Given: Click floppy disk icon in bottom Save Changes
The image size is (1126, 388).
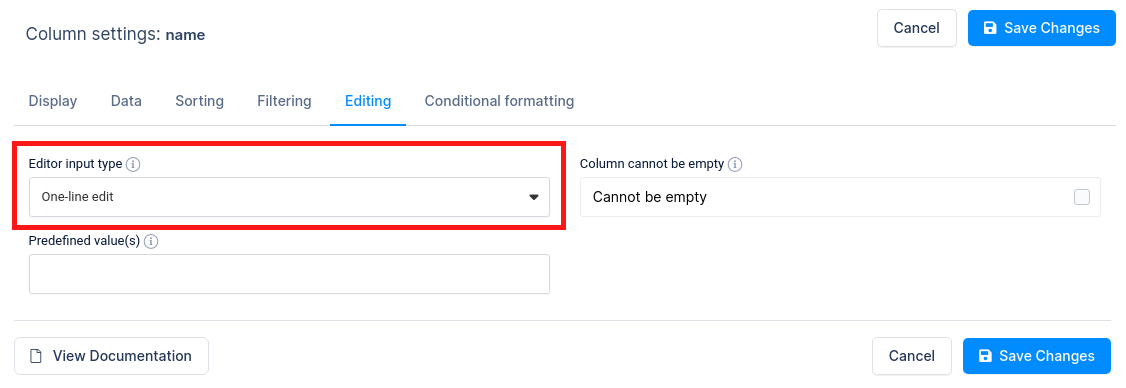Looking at the screenshot, I should [x=985, y=356].
